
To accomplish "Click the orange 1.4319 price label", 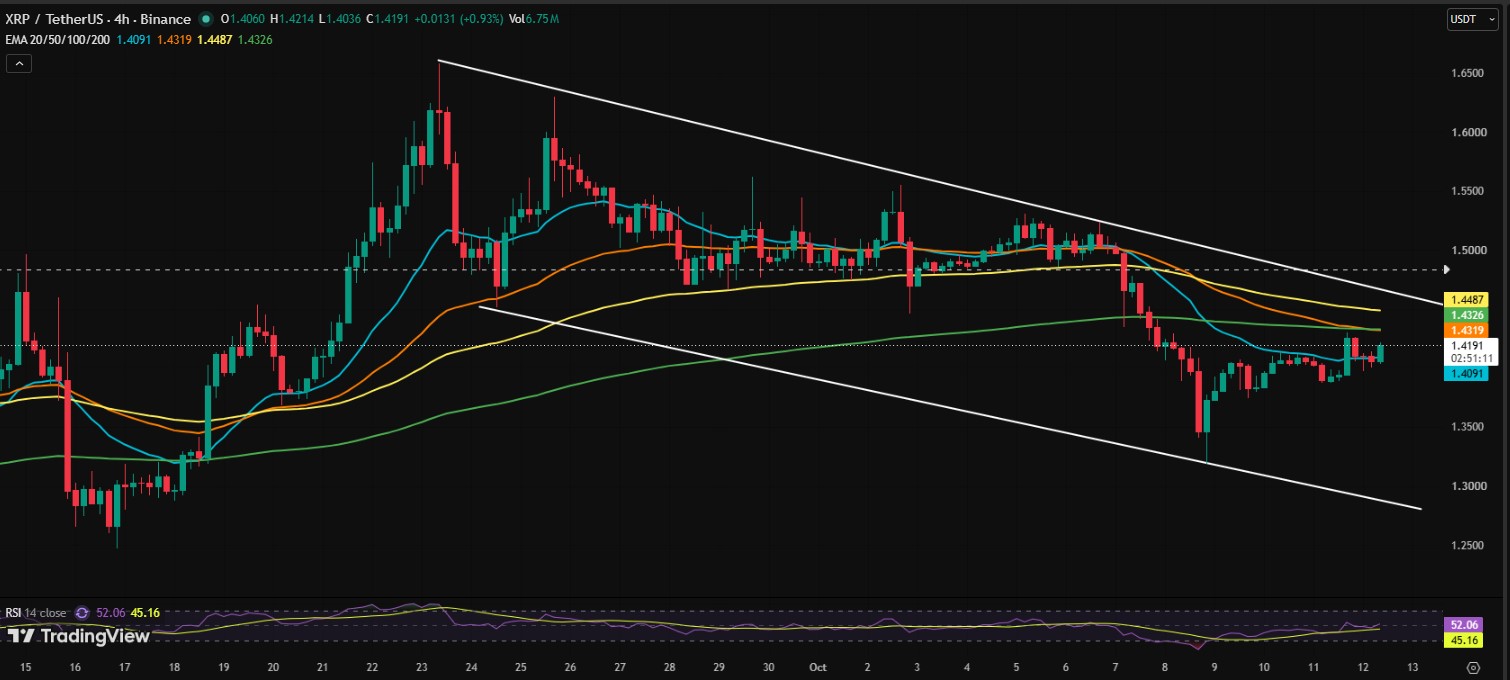I will click(x=1467, y=330).
